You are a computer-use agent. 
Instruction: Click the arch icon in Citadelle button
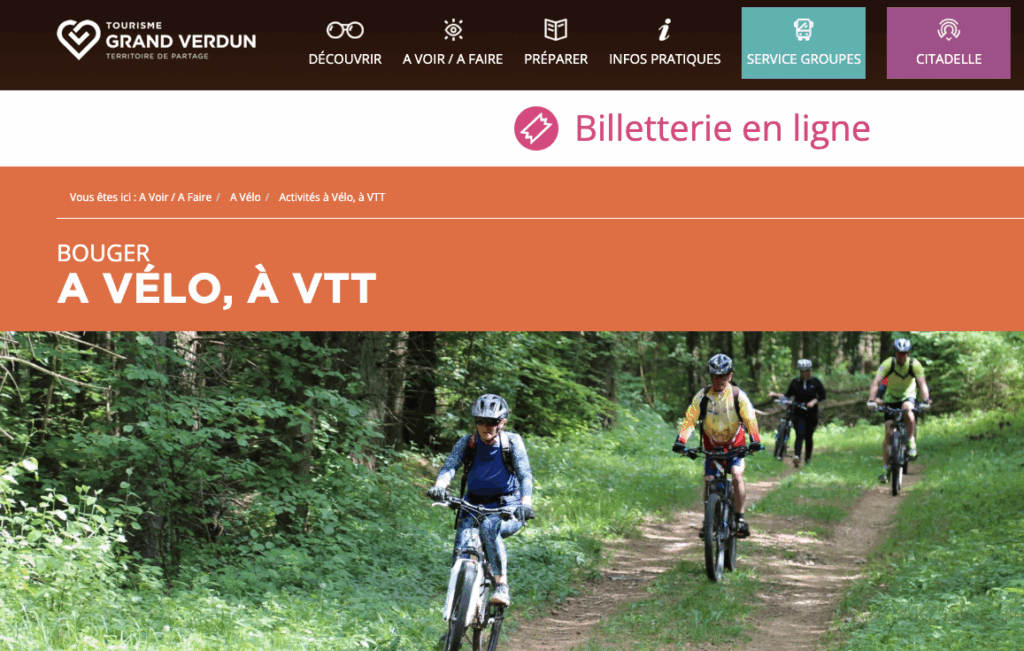coord(948,29)
